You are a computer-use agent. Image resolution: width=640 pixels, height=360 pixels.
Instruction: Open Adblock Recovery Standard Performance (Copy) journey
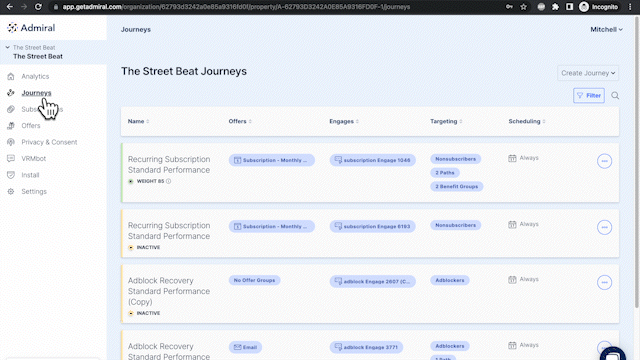(169, 291)
